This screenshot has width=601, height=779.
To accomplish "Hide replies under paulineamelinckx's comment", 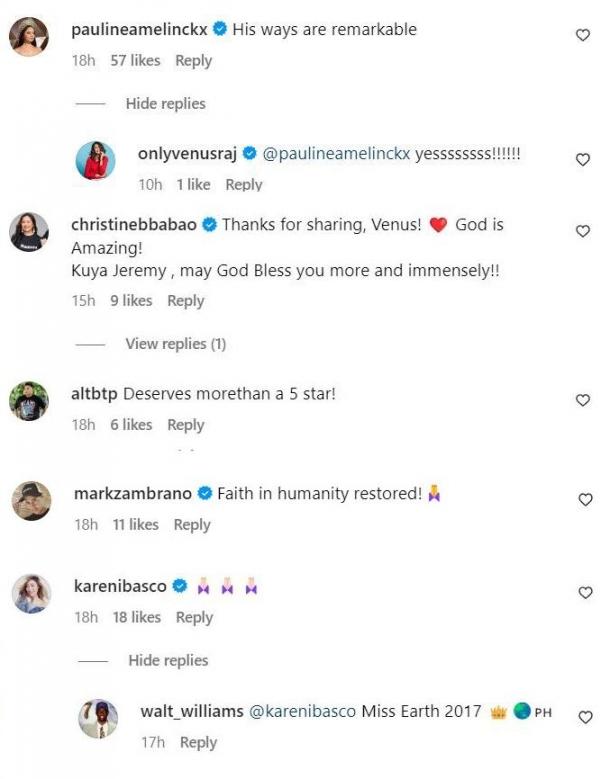I will pyautogui.click(x=165, y=104).
